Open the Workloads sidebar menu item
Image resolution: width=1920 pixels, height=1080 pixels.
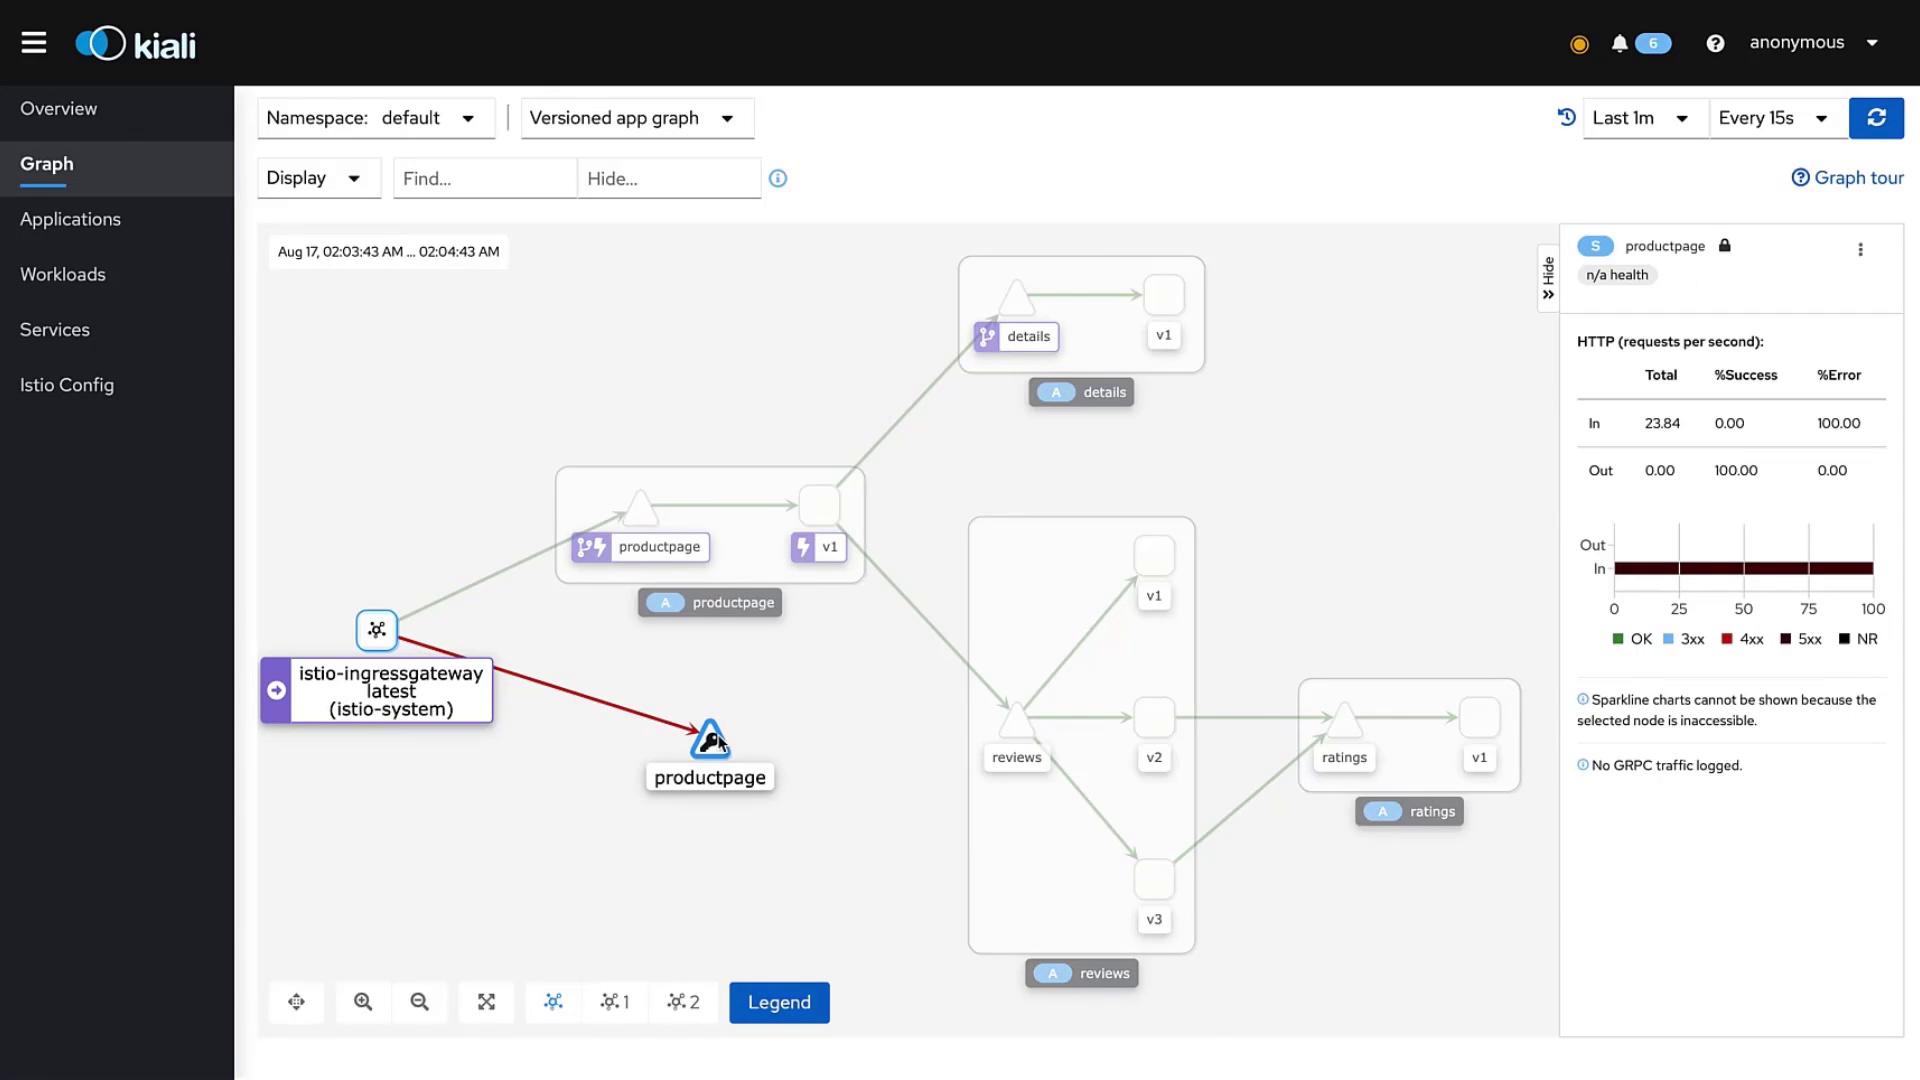click(63, 274)
